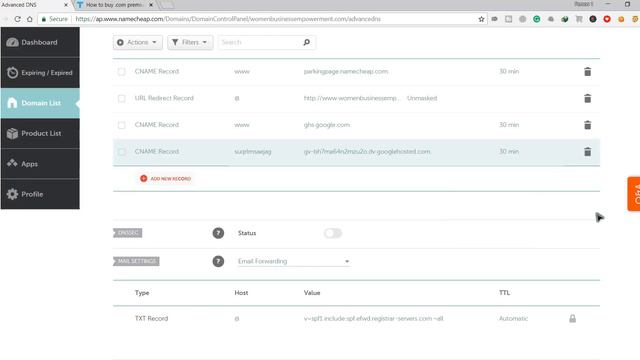Reload the page with browser refresh
Screen dimensions: 640x360
(17, 19)
